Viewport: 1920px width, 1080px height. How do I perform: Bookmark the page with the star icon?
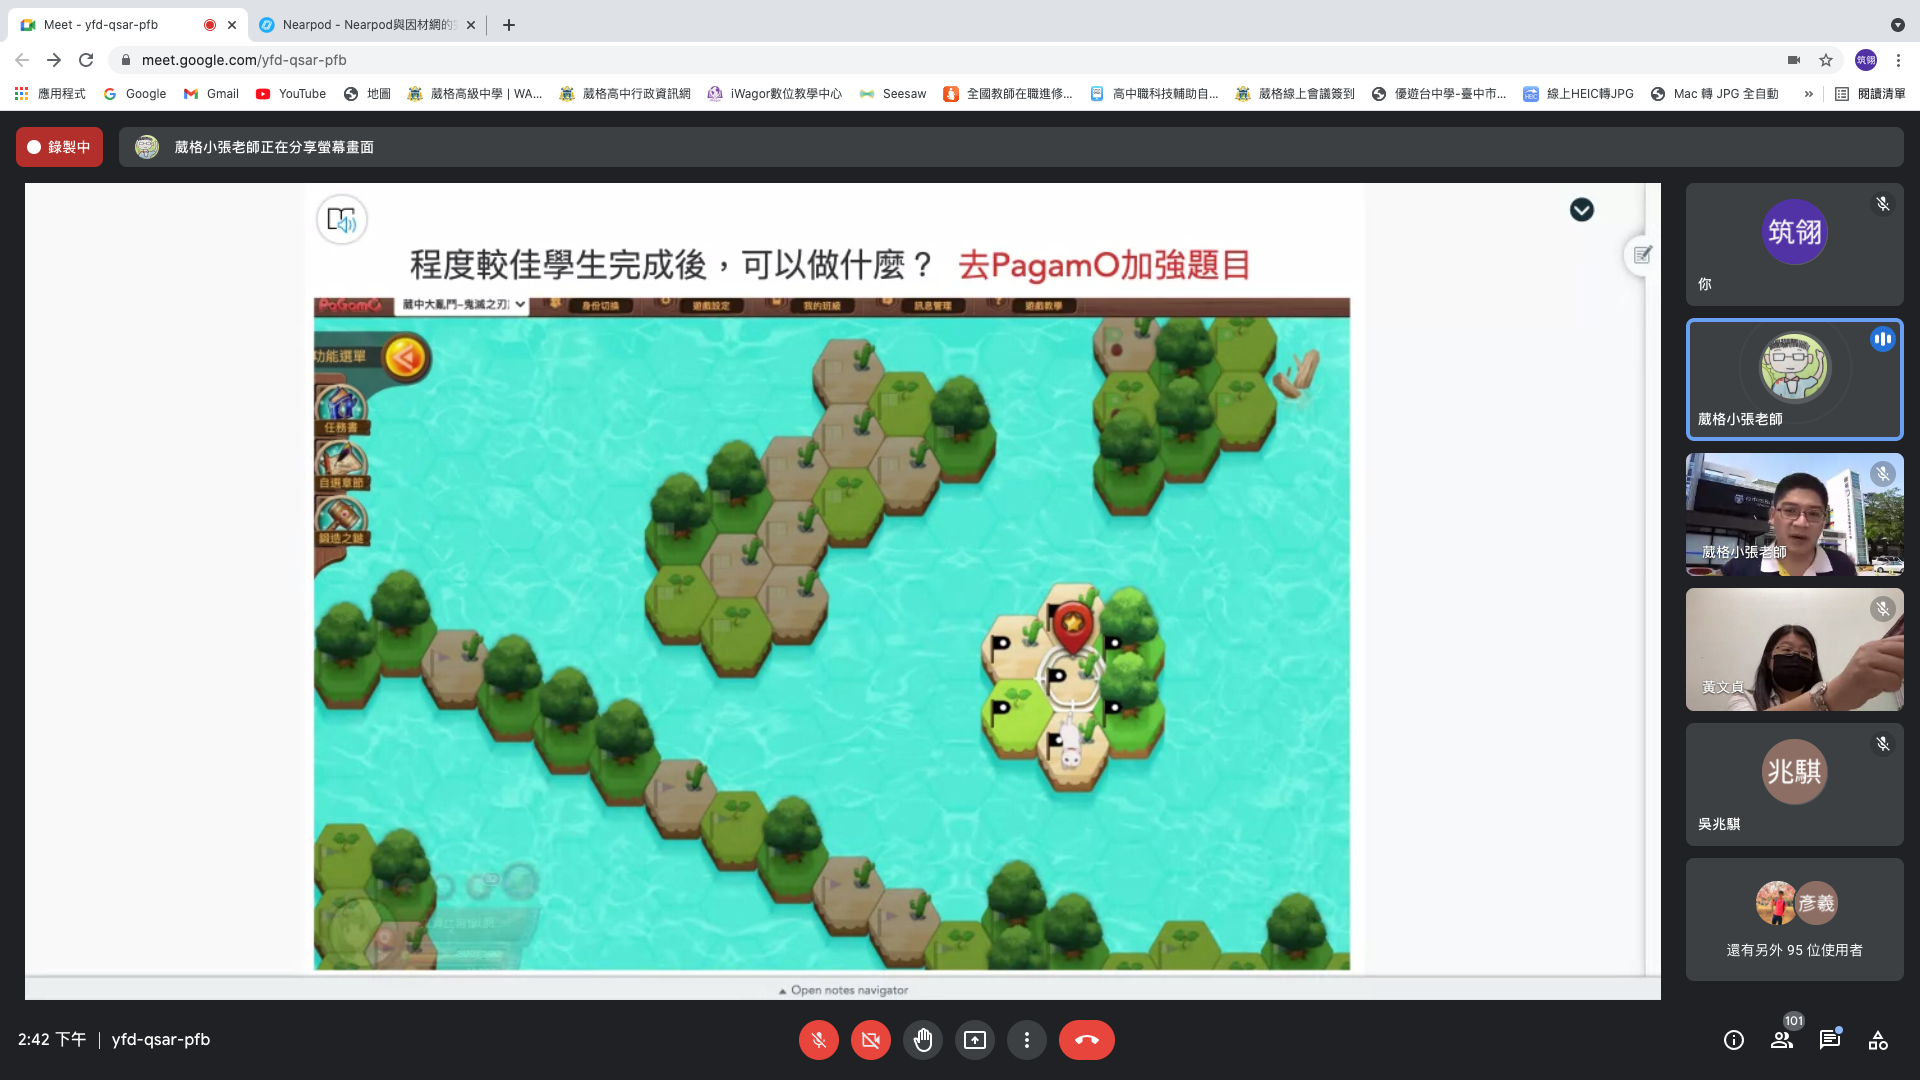[1826, 60]
